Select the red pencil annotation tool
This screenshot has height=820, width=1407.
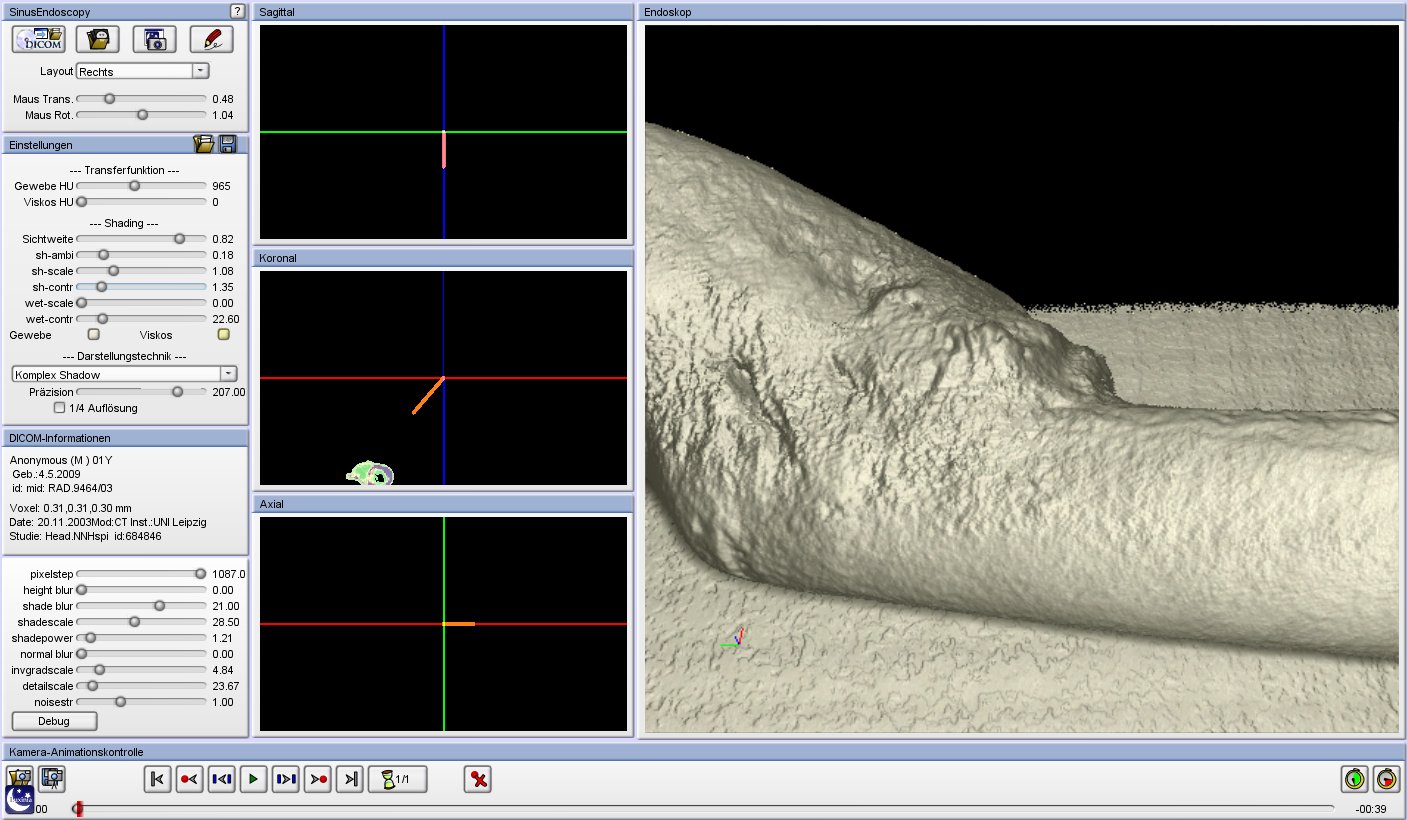(211, 40)
